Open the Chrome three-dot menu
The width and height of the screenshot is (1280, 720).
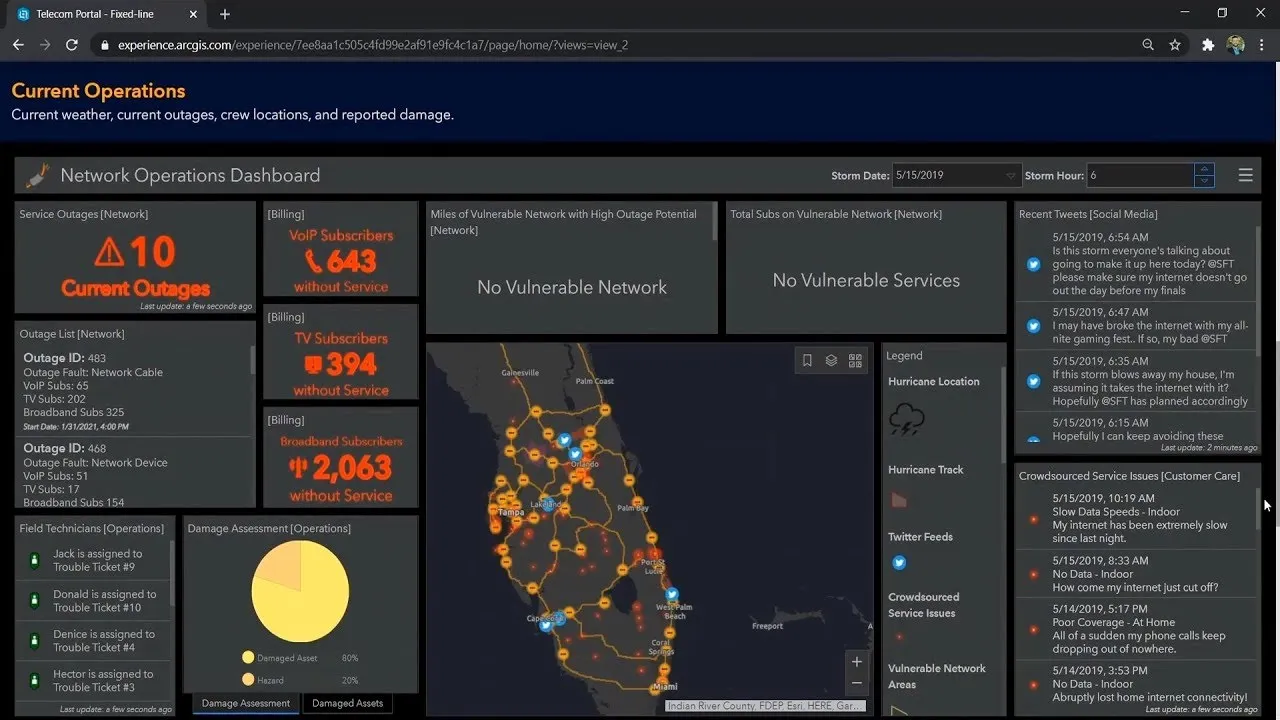pos(1263,45)
